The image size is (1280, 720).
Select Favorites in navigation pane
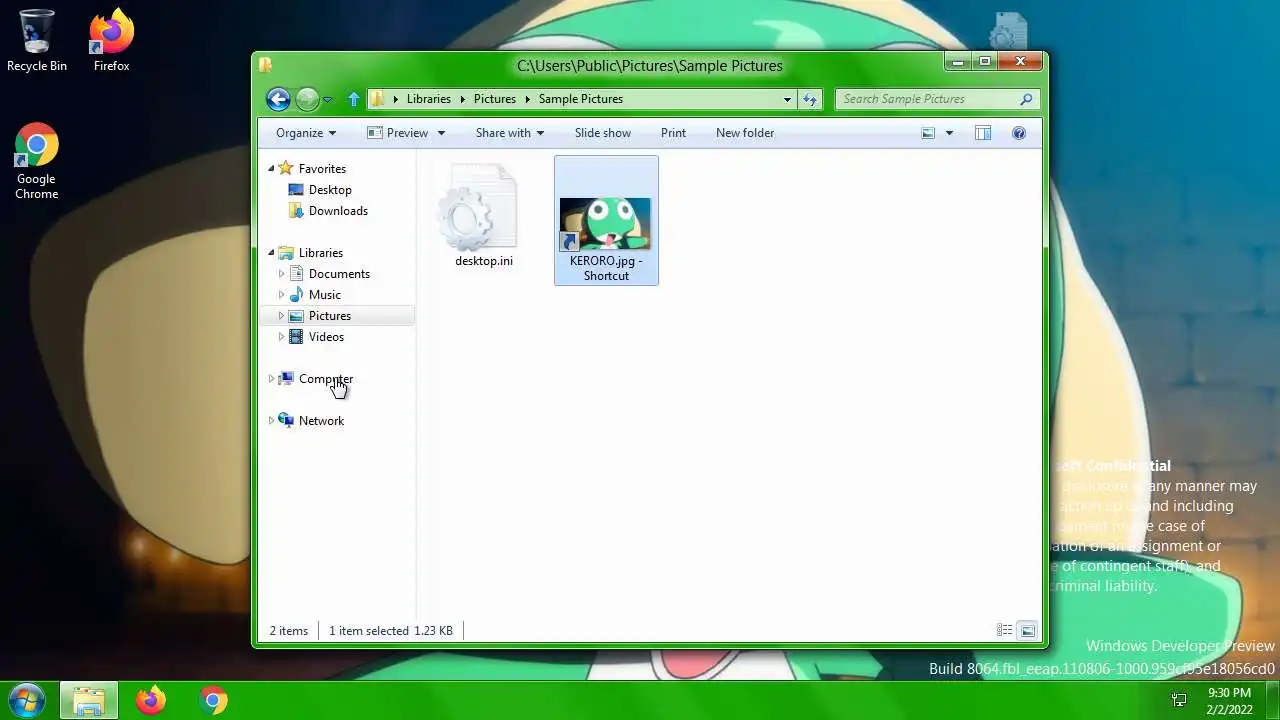(322, 169)
